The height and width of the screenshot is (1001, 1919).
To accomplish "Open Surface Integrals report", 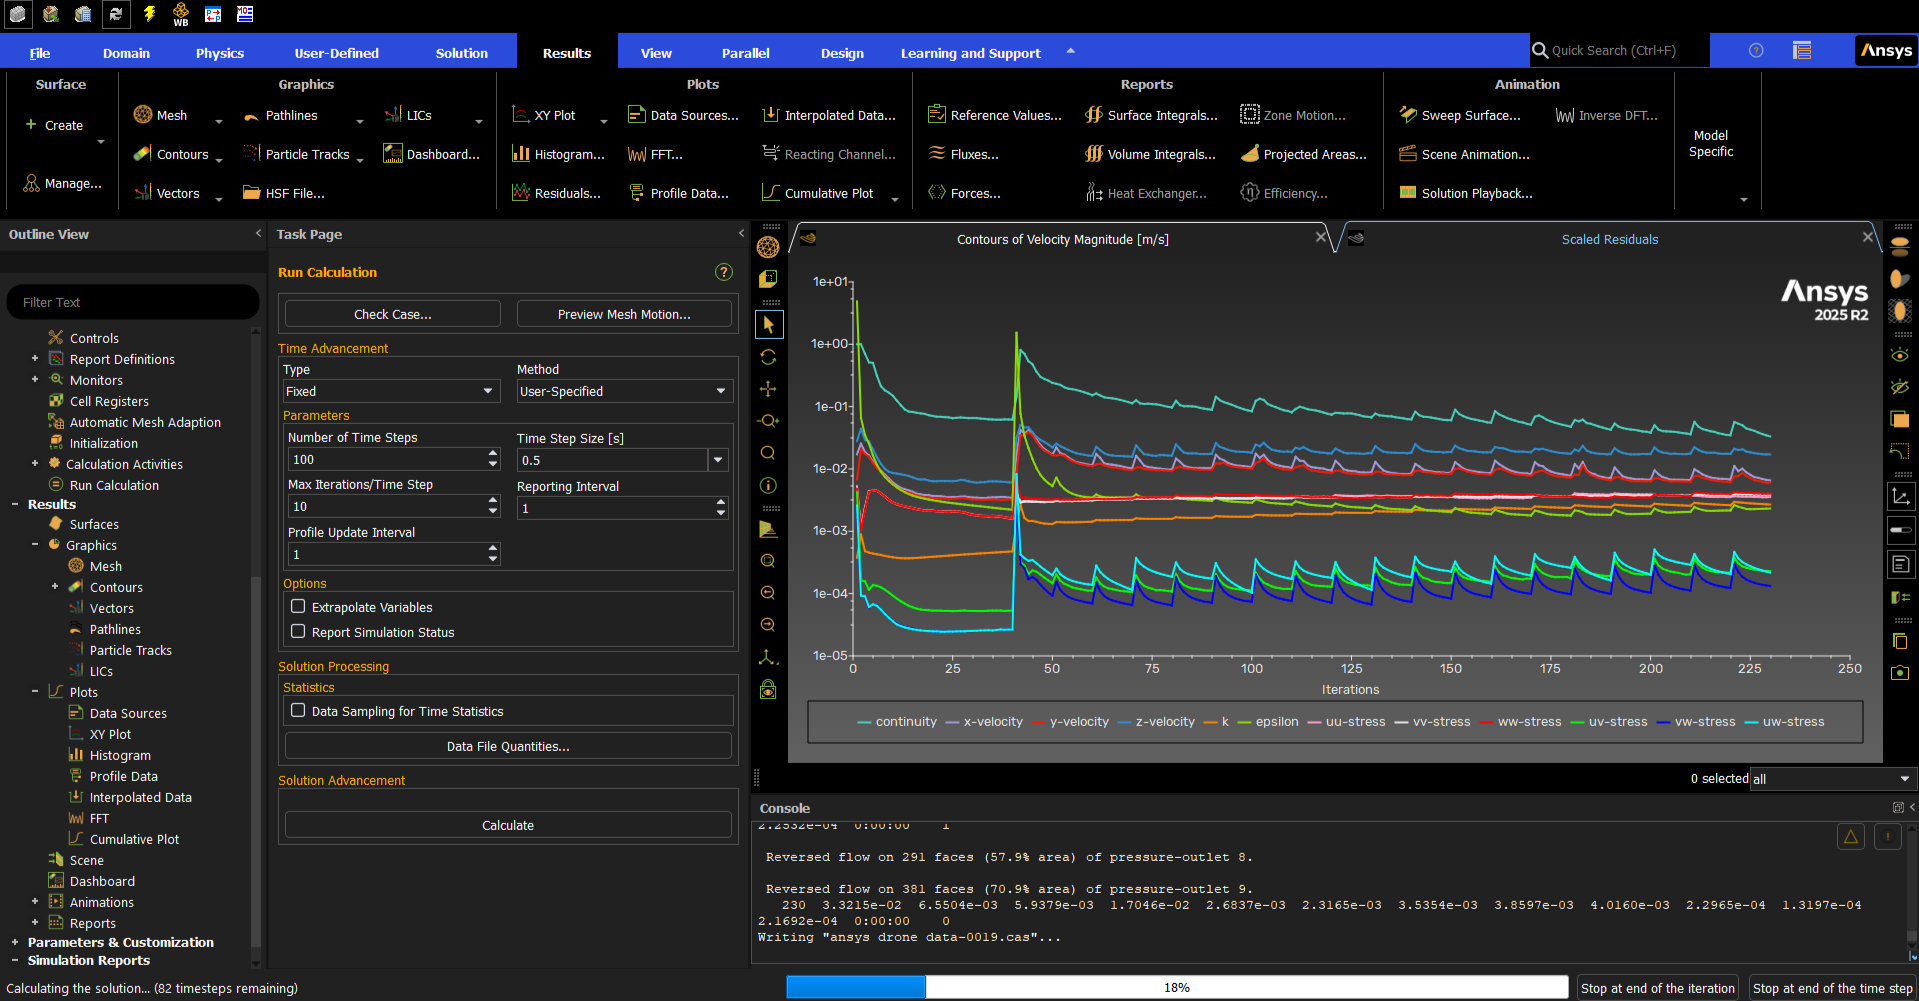I will (1151, 115).
